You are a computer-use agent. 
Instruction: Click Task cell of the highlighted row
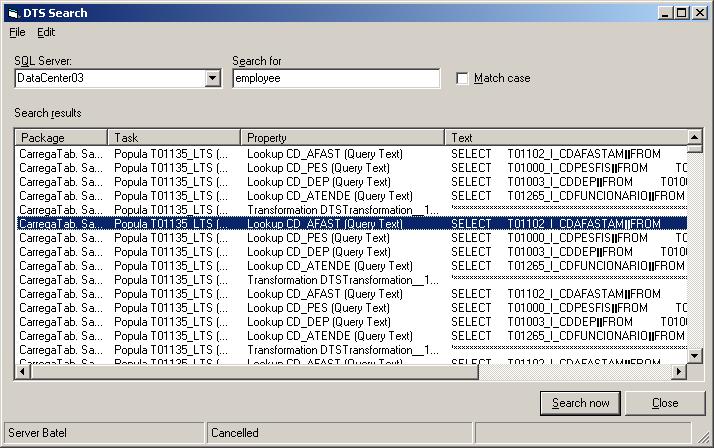tap(171, 224)
